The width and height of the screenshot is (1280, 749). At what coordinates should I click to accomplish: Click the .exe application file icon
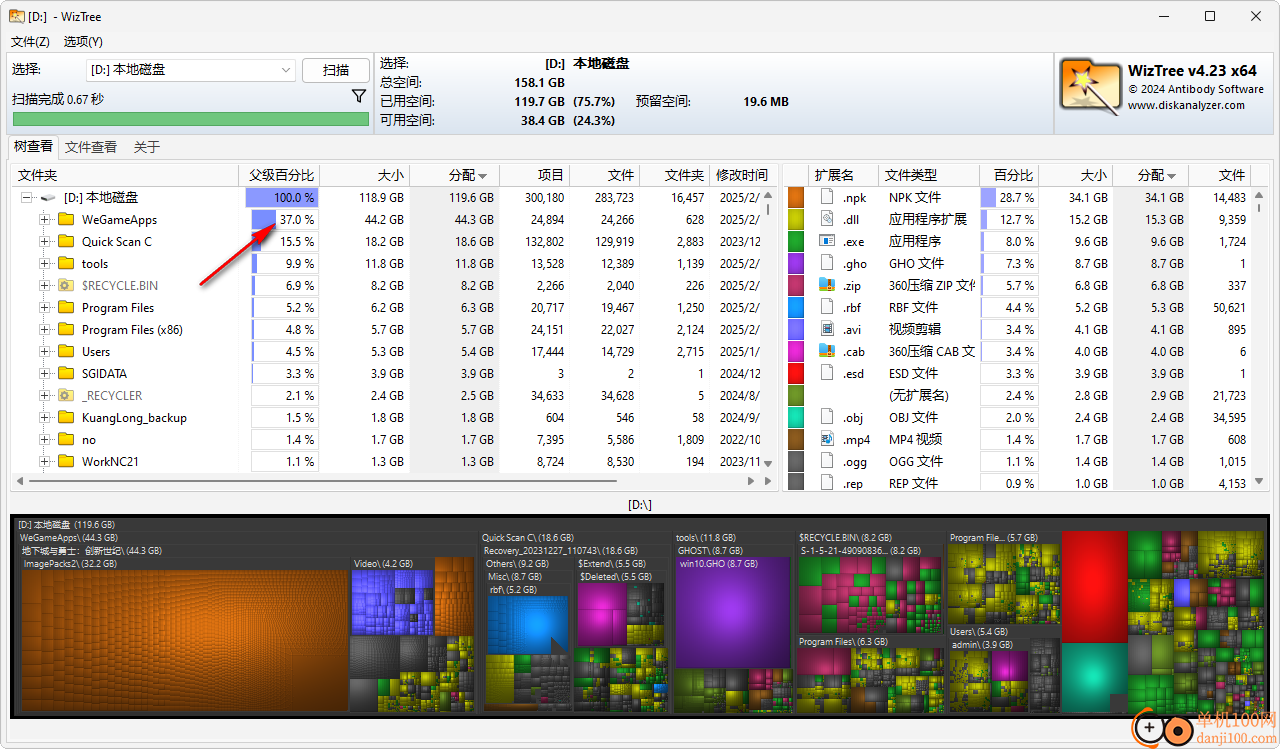[x=827, y=241]
